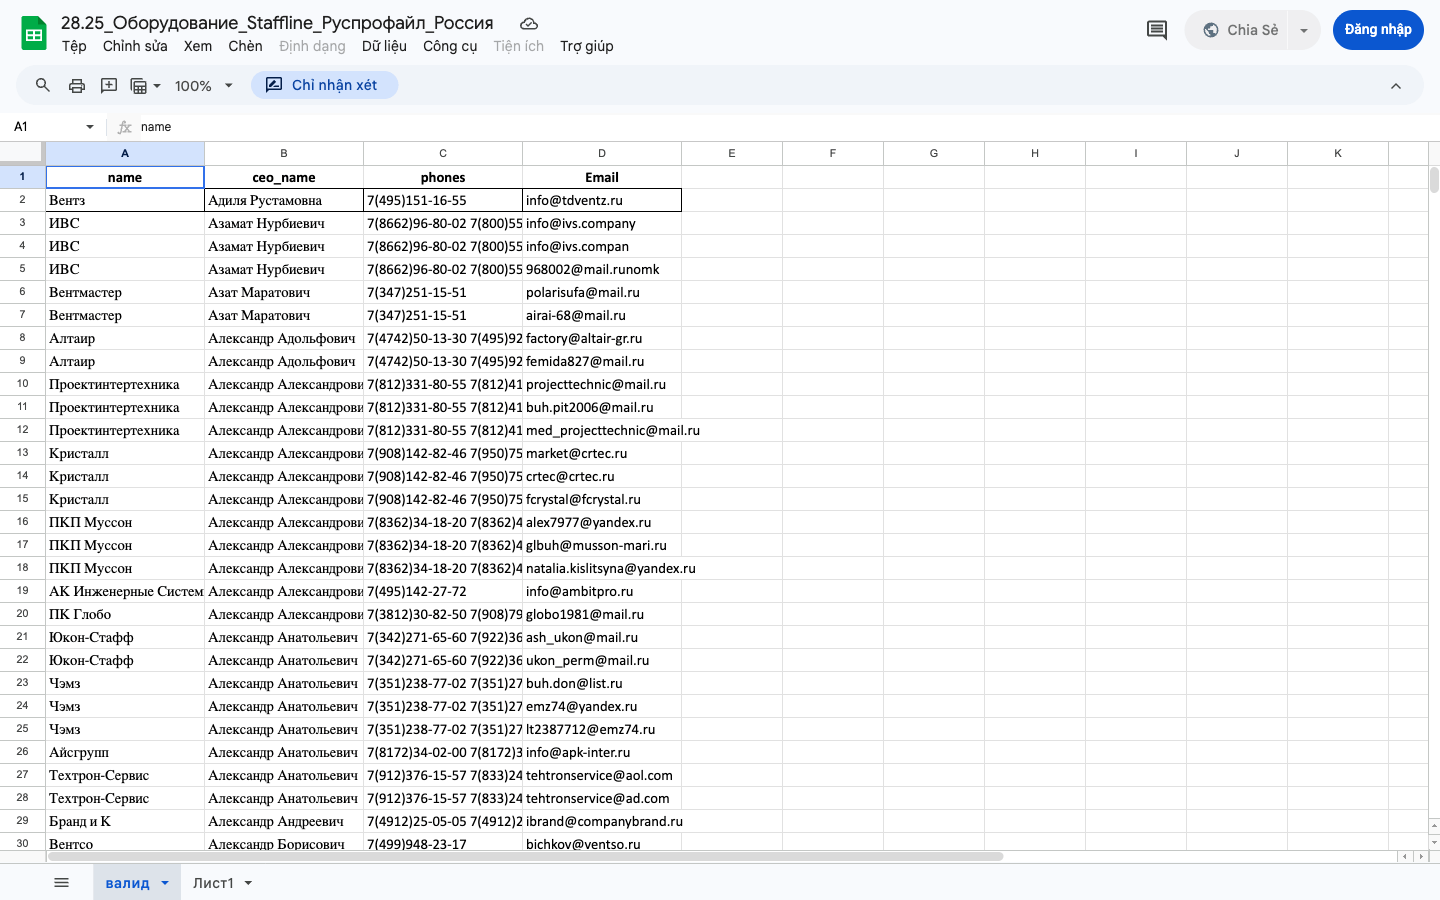The width and height of the screenshot is (1440, 900).
Task: Select cell factory@altair-gr.ru
Action: 602,338
